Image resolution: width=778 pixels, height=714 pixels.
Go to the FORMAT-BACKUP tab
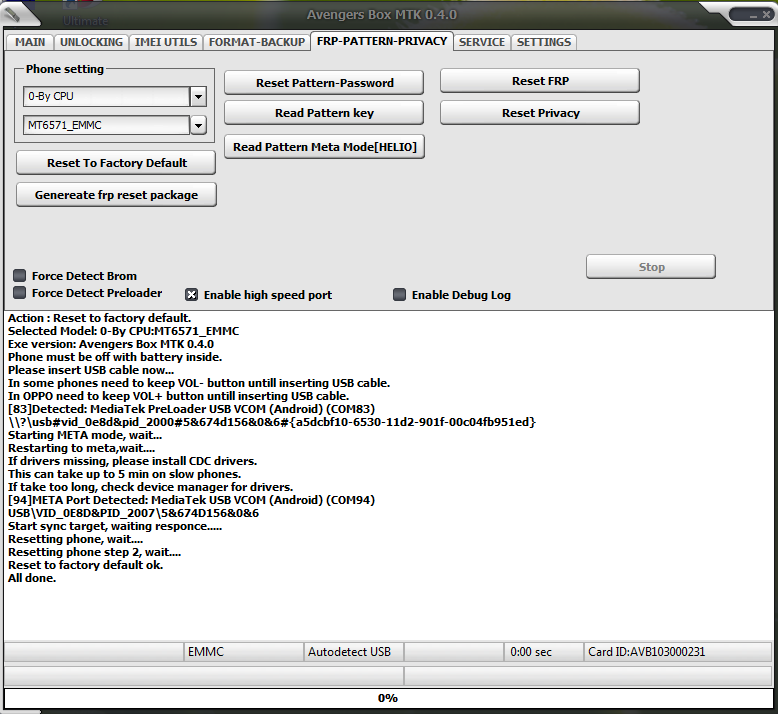point(257,42)
